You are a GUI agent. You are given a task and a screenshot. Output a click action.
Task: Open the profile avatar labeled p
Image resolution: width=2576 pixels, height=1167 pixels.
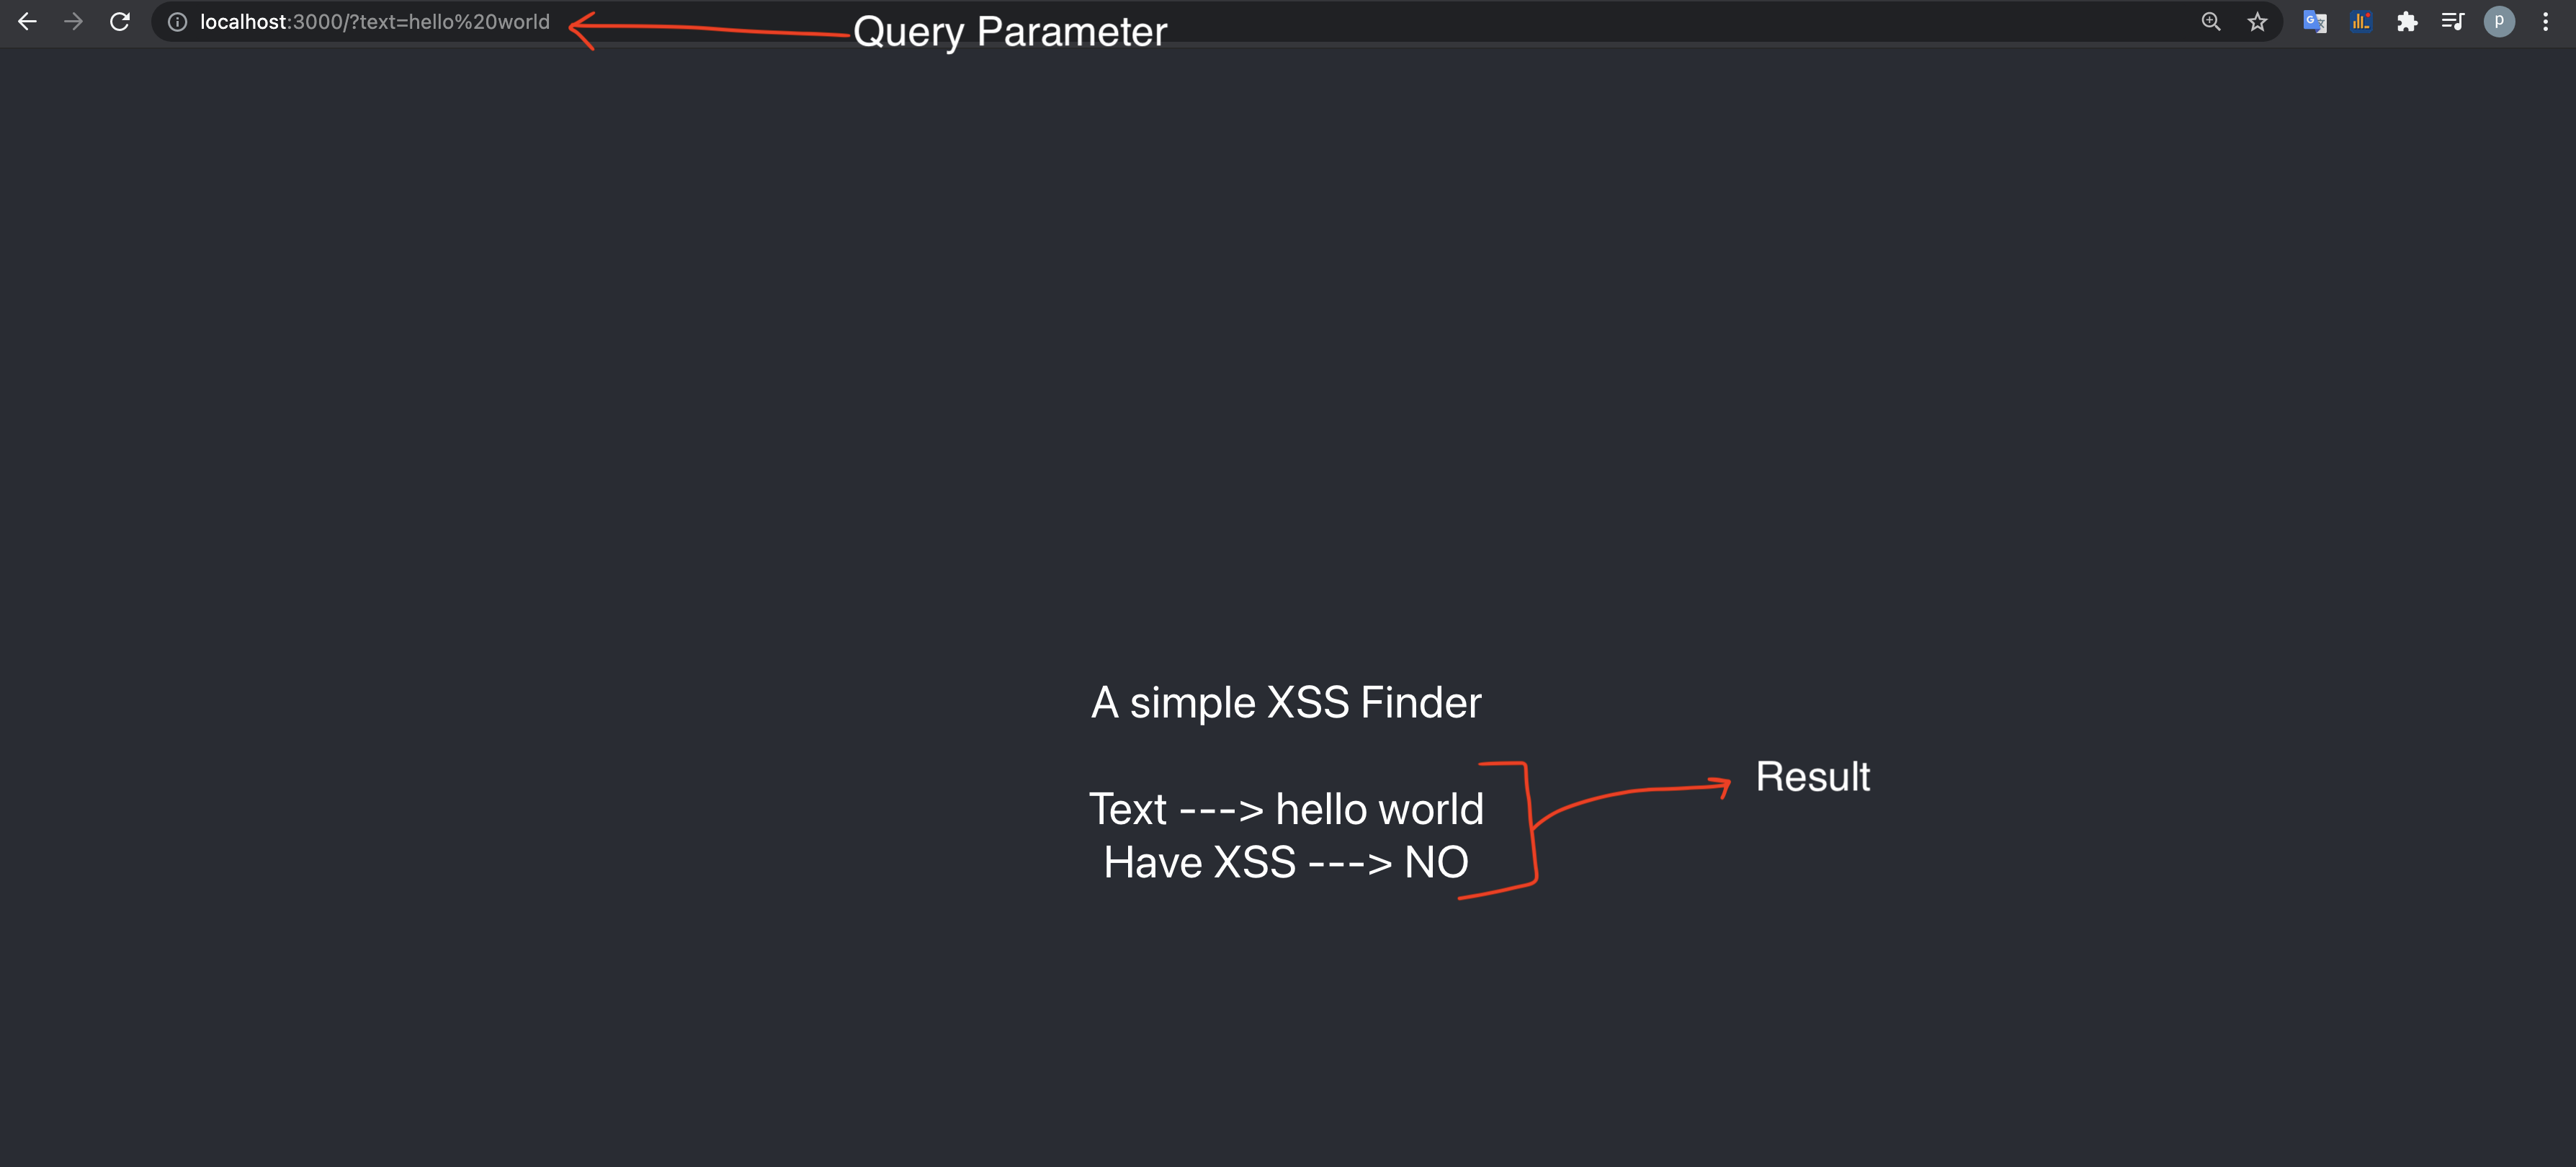click(x=2499, y=21)
